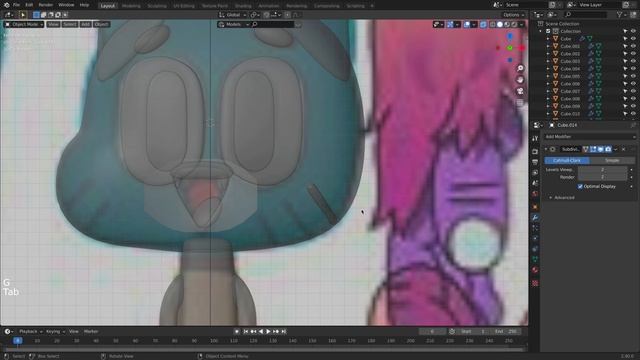This screenshot has height=360, width=640.
Task: Uncheck the Optimal Display checkbox
Action: (580, 187)
